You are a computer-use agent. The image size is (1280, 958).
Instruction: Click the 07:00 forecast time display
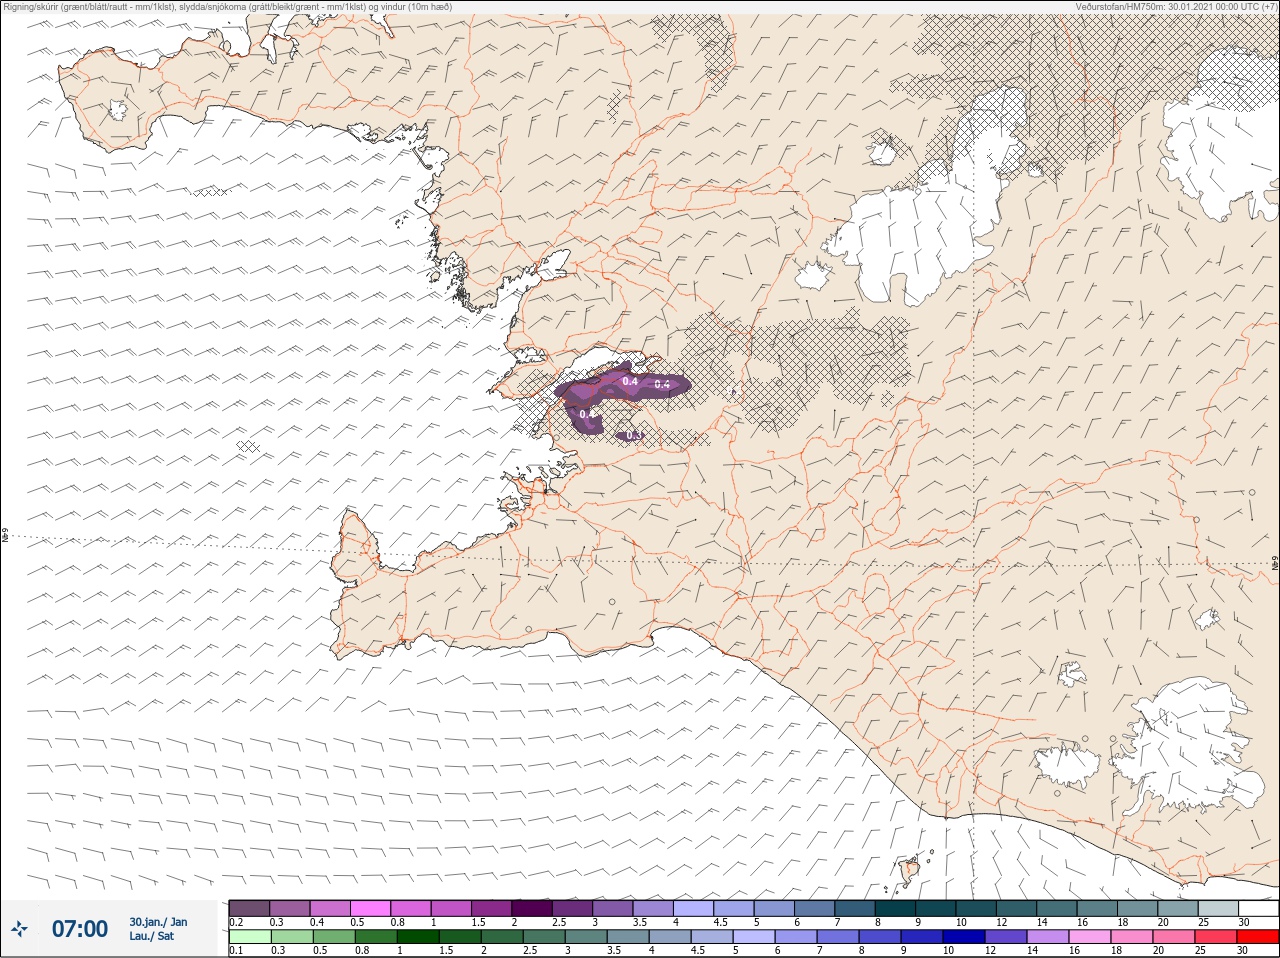point(80,930)
